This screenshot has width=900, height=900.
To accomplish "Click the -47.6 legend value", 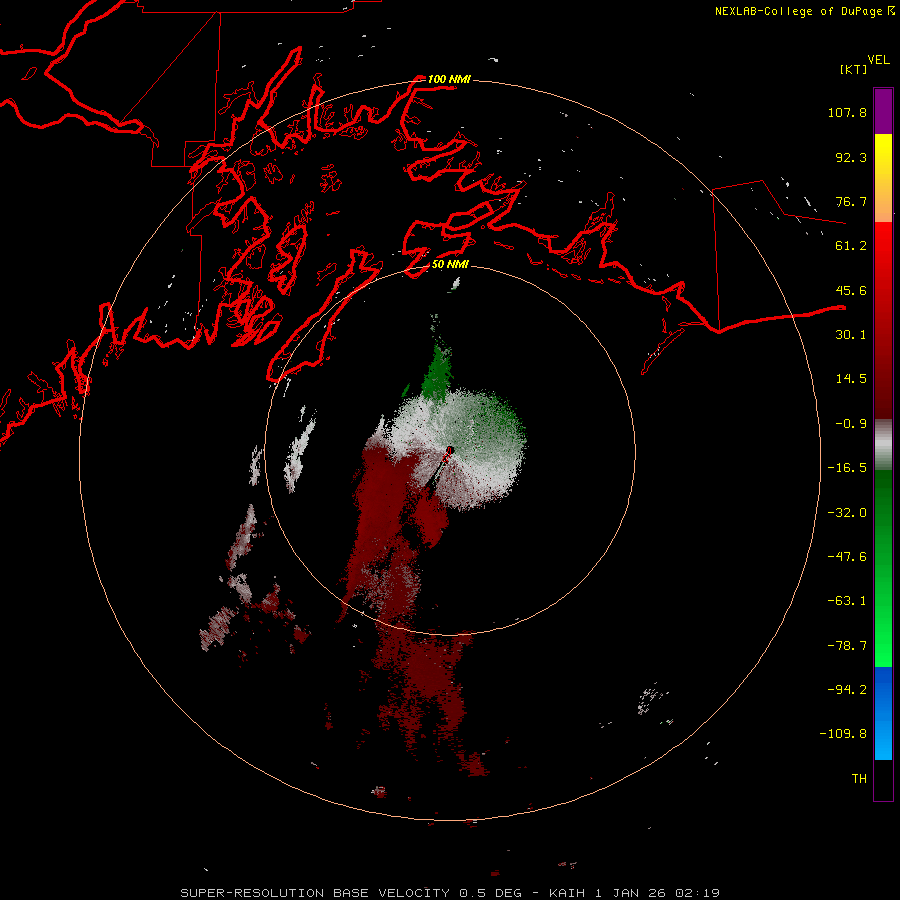I will coord(847,557).
